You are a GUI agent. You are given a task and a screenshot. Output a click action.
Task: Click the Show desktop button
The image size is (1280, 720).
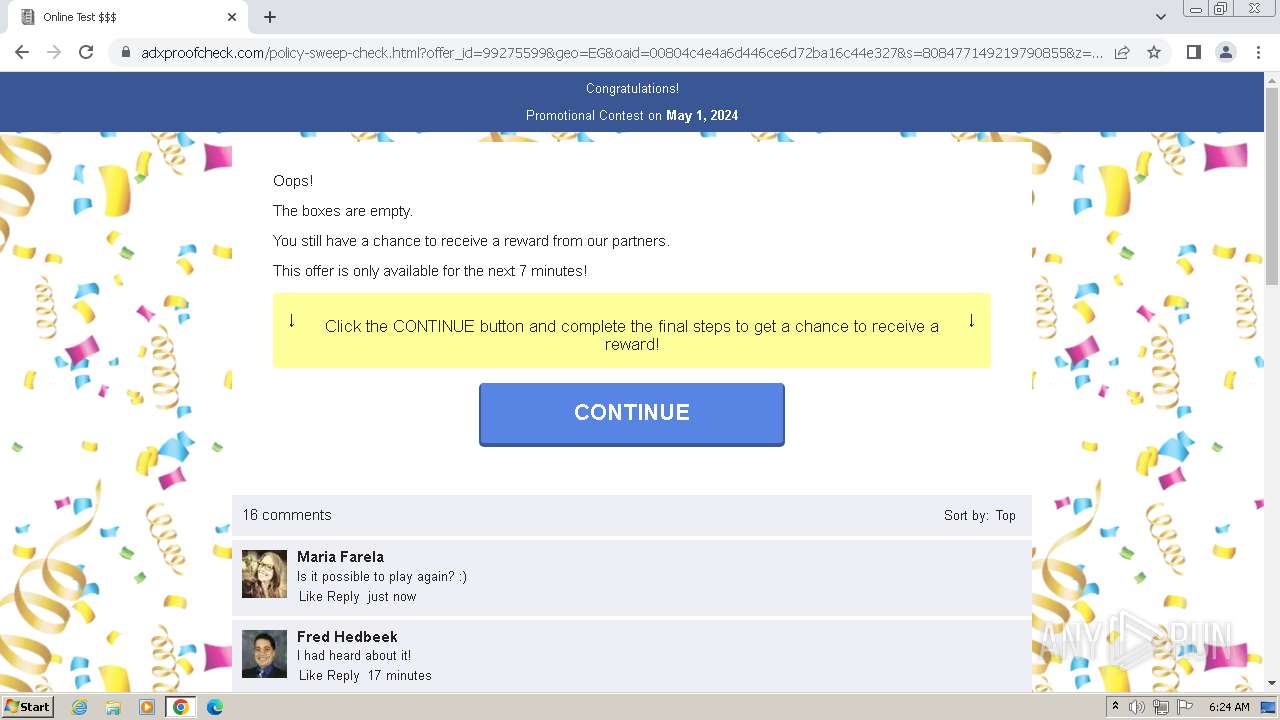coord(1269,707)
